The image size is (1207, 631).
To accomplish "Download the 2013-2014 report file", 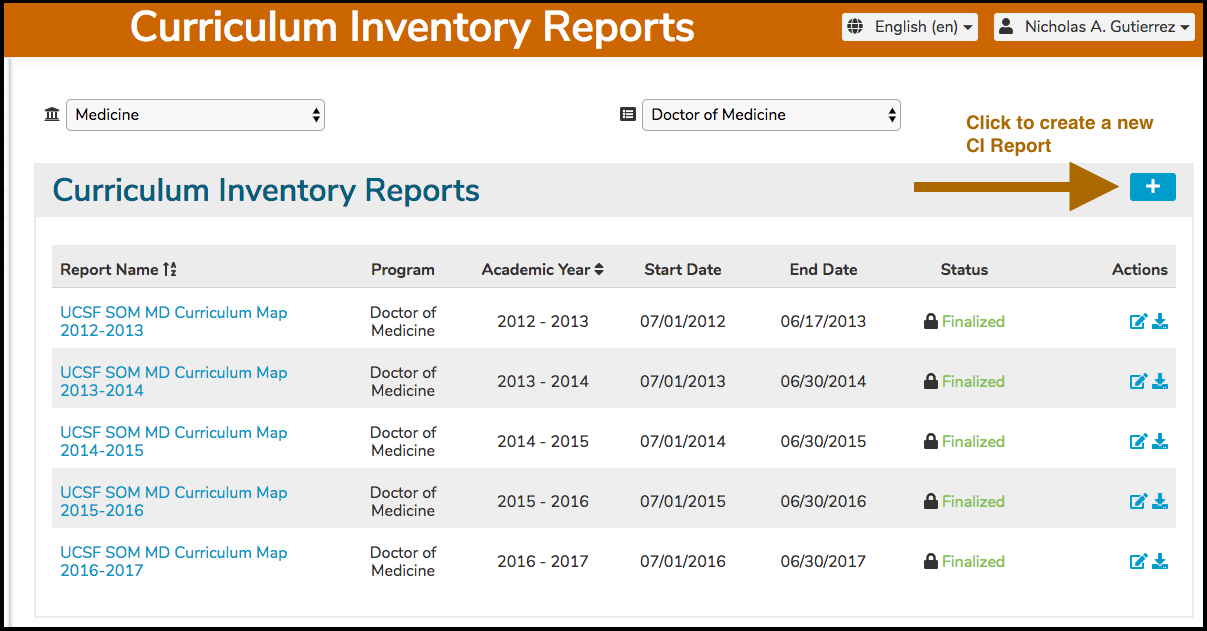I will tap(1160, 382).
